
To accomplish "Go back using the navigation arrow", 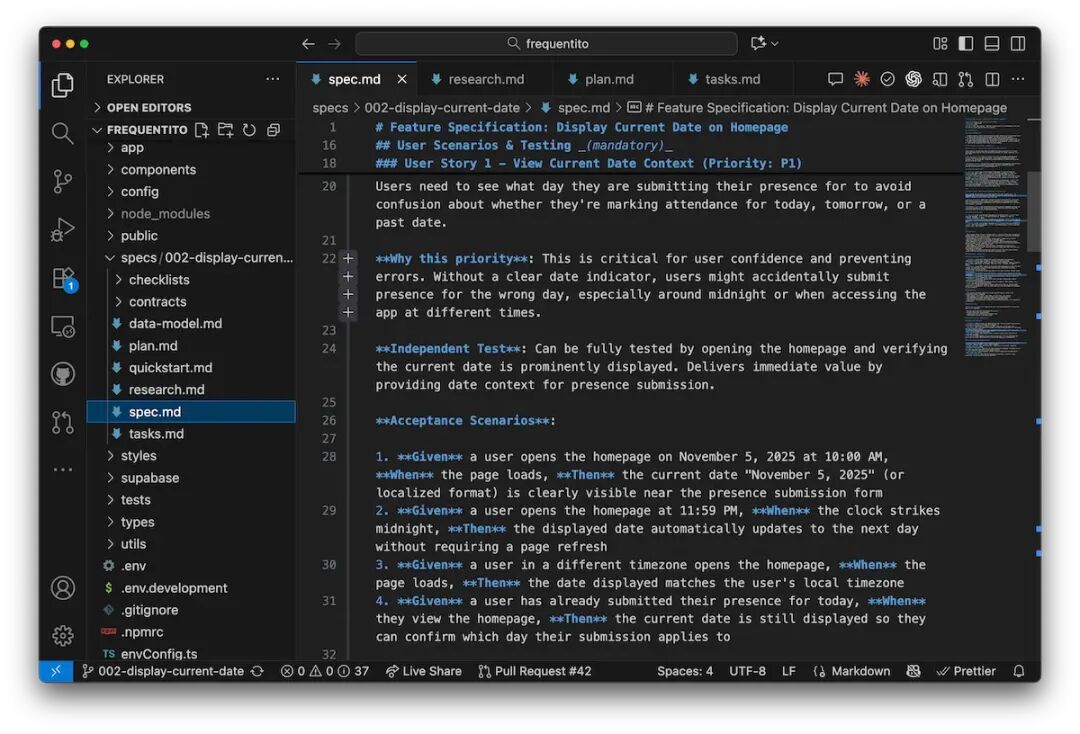I will pyautogui.click(x=308, y=43).
